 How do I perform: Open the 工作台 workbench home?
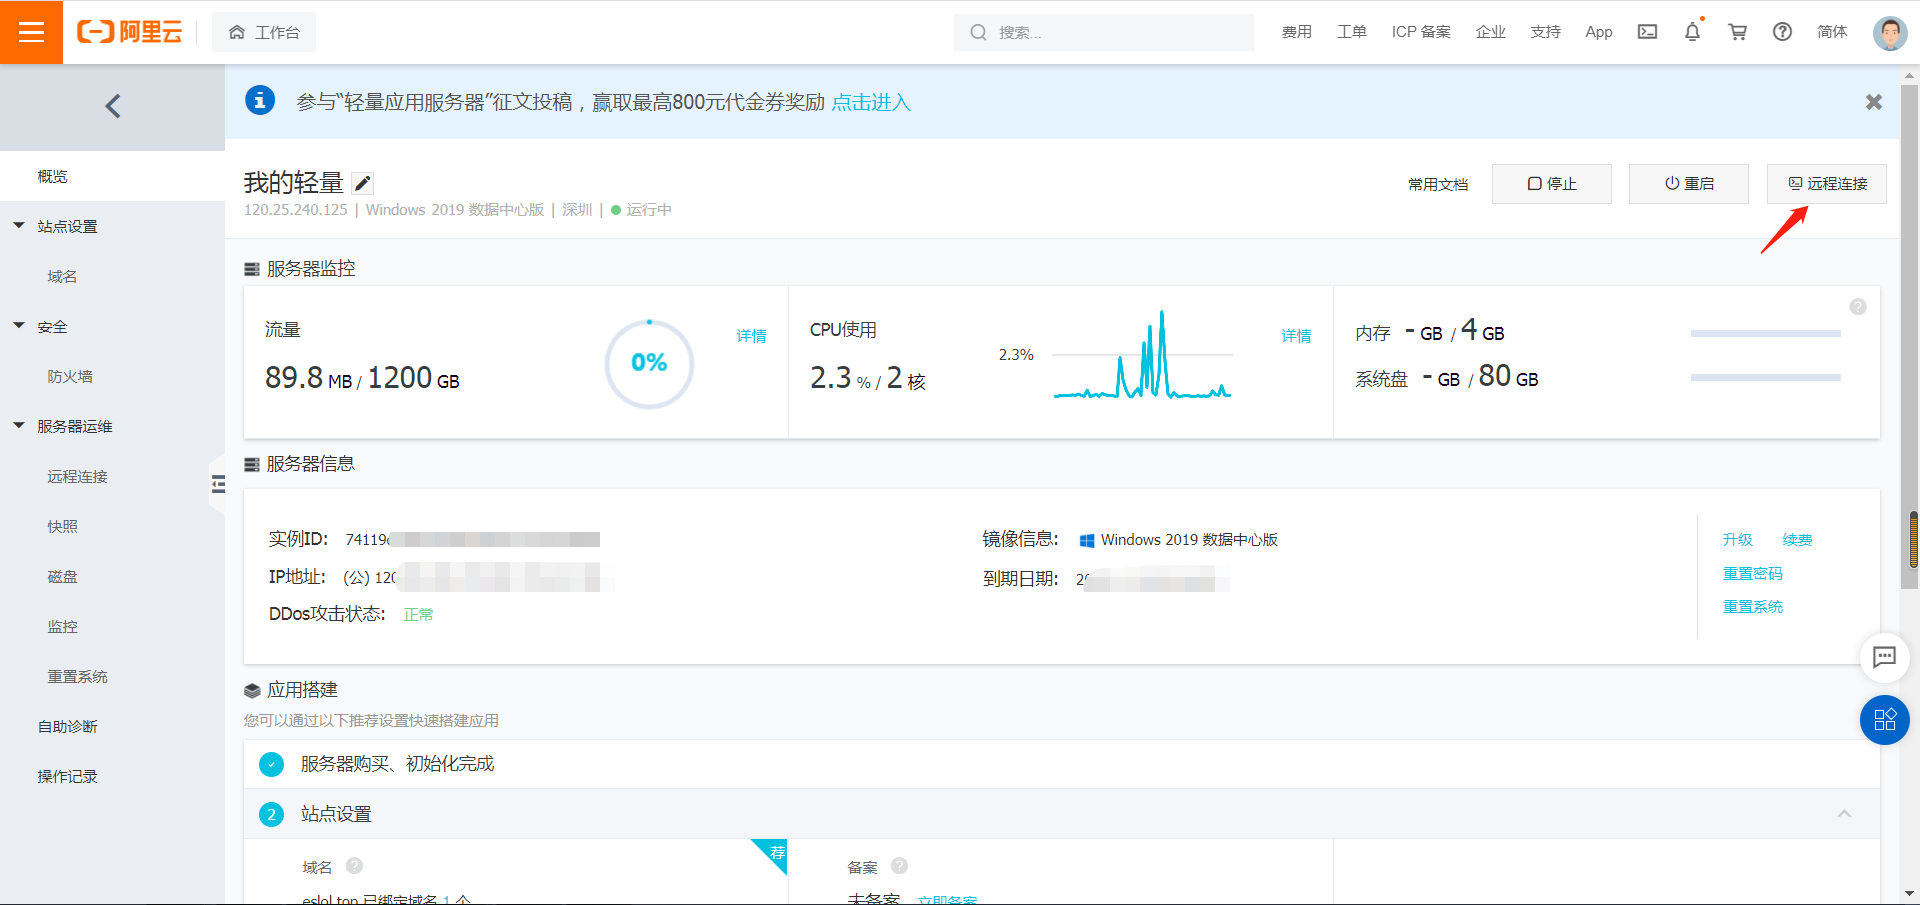(264, 32)
